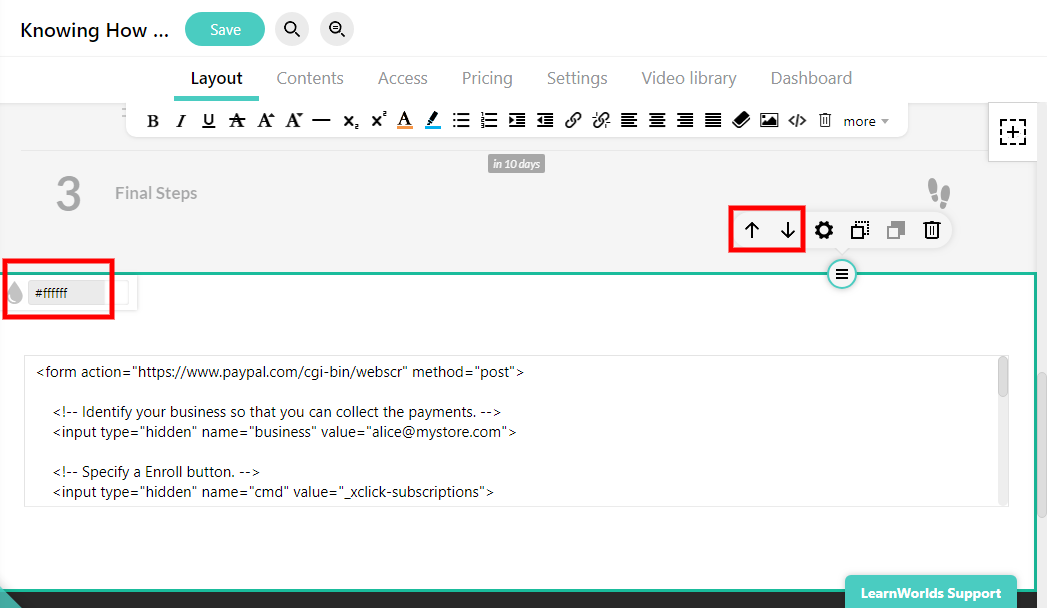Click the trash icon in the text toolbar

[x=825, y=120]
